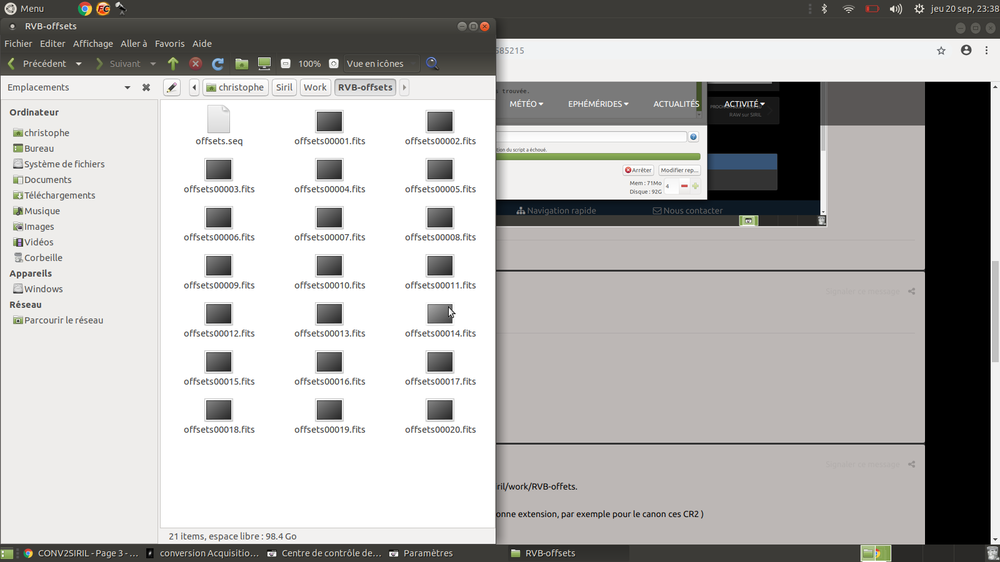Select RVB-offsets path bar button
1000x562 pixels.
click(x=365, y=87)
